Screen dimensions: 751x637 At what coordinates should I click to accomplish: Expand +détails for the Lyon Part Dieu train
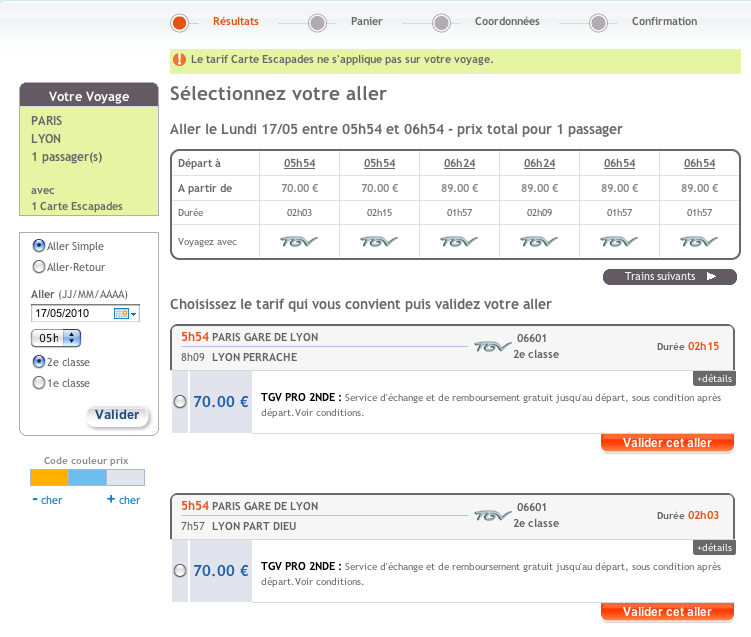click(714, 548)
